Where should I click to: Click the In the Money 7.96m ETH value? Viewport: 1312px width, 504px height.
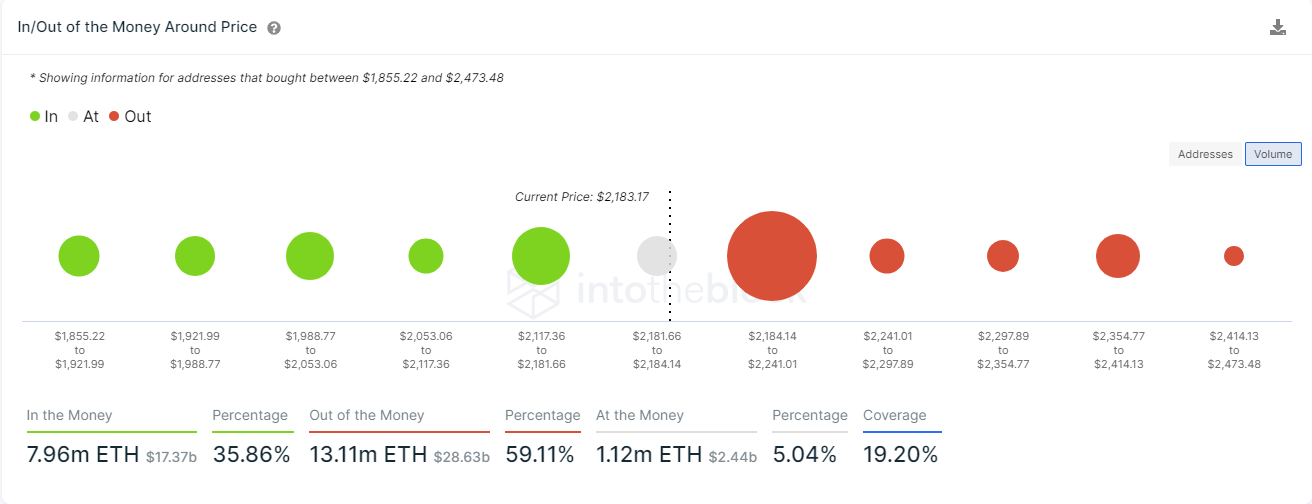[83, 455]
